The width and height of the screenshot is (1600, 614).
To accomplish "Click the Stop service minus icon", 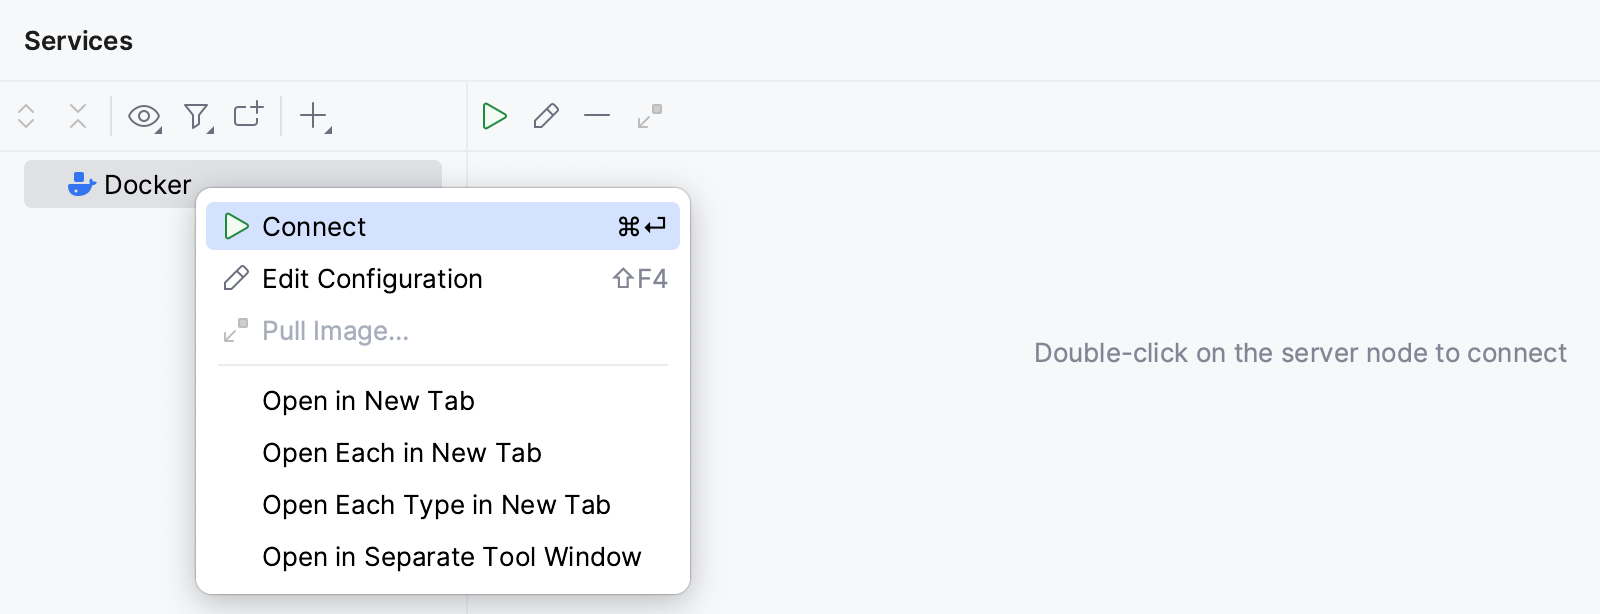I will pos(597,116).
